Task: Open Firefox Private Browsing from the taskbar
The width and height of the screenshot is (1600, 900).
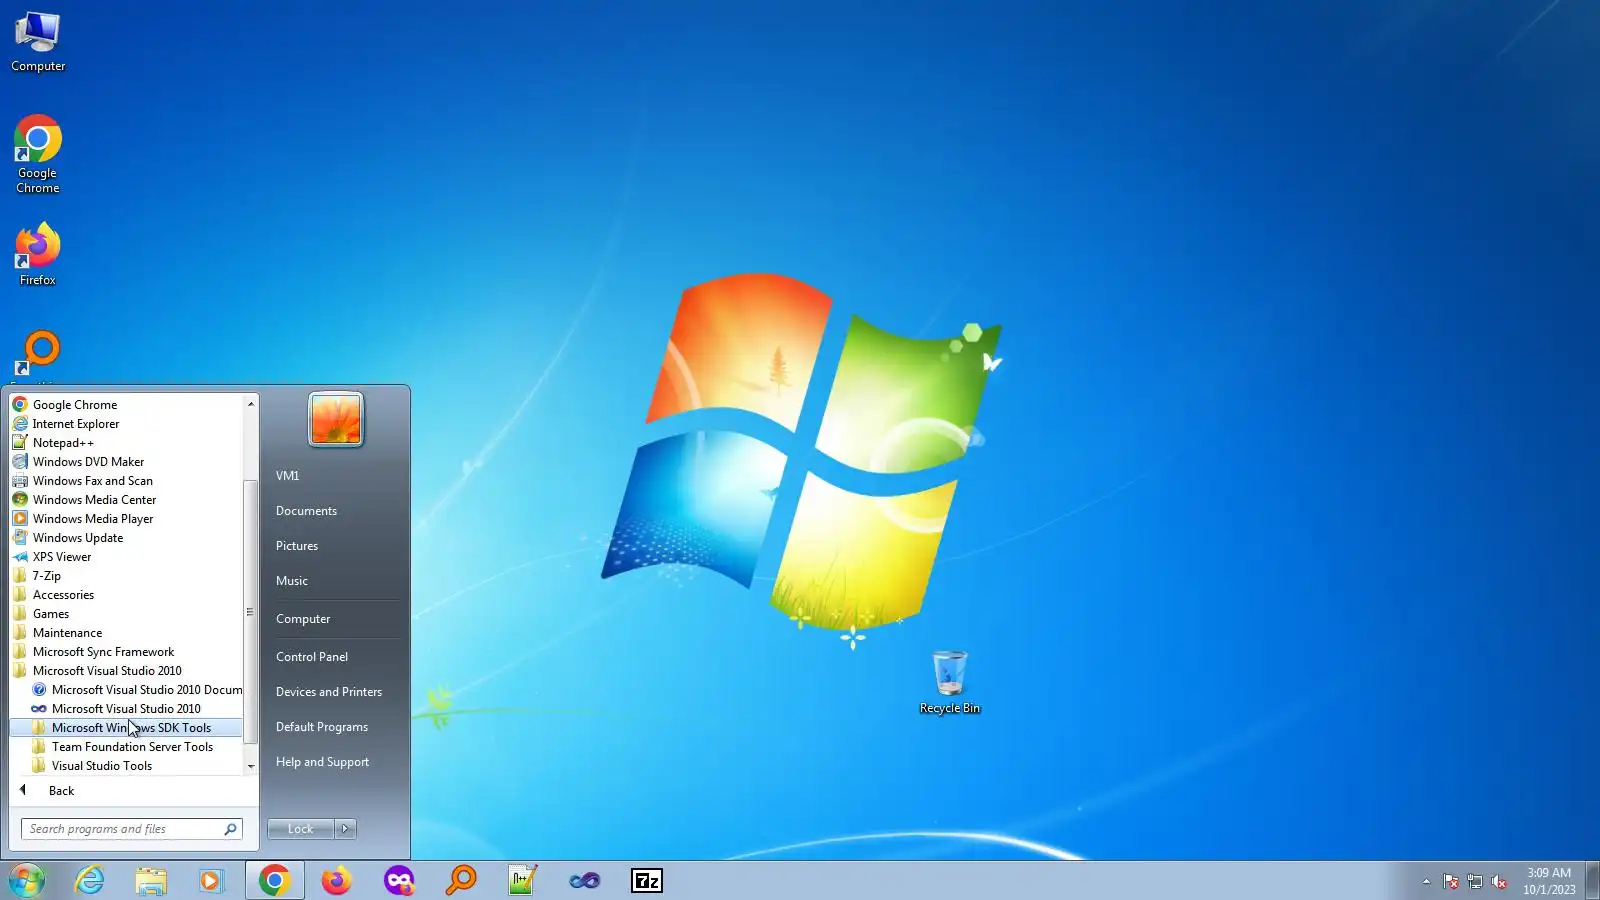Action: pyautogui.click(x=399, y=881)
